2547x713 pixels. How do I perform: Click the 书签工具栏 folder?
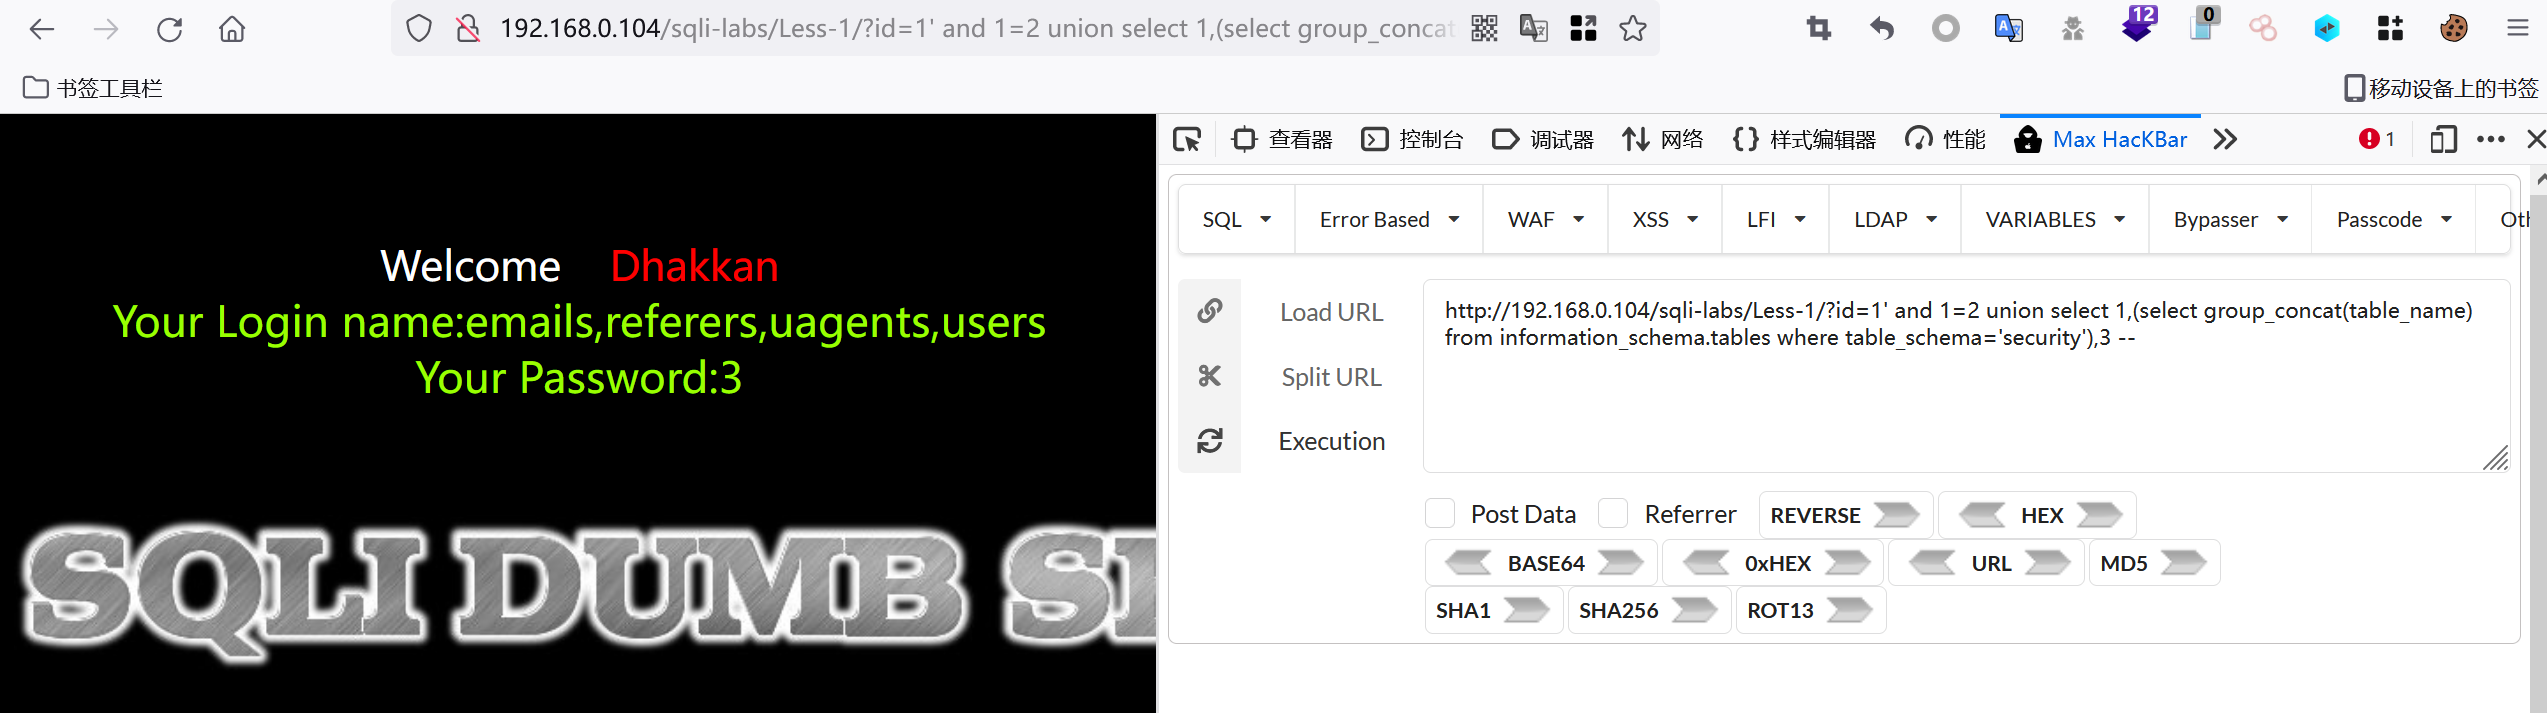[x=92, y=88]
